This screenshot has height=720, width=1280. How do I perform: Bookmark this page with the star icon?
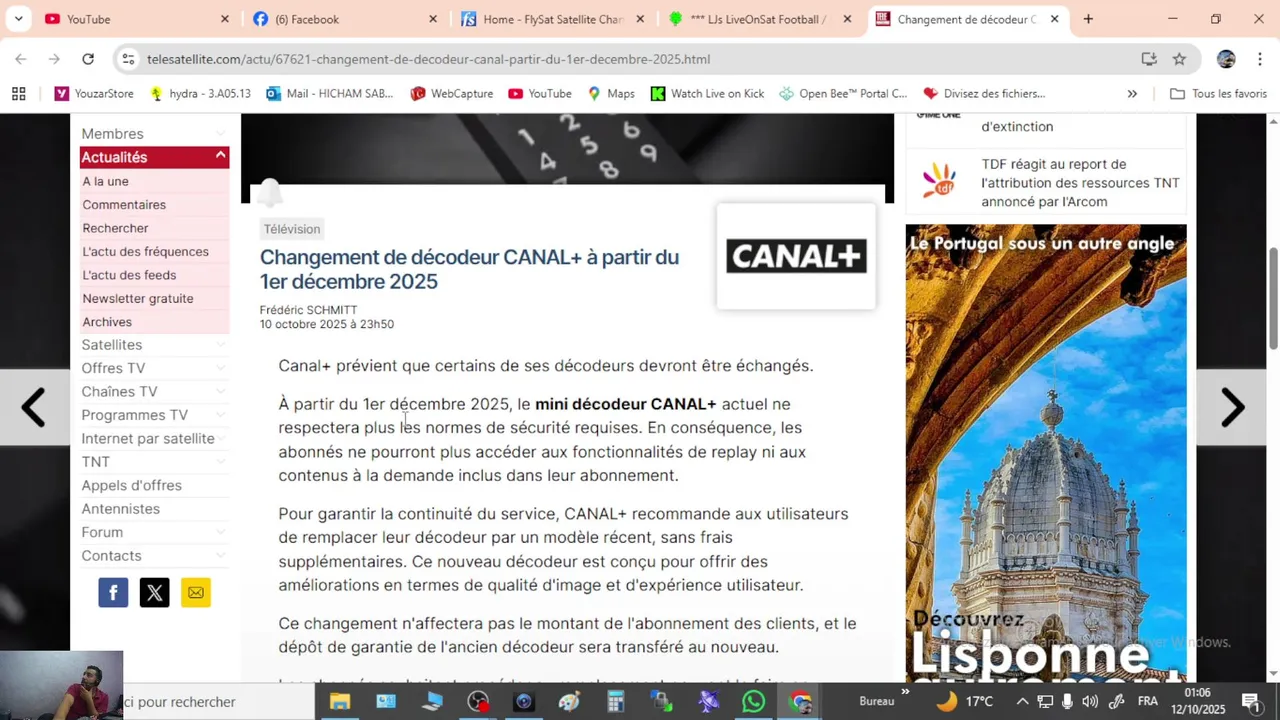tap(1179, 59)
